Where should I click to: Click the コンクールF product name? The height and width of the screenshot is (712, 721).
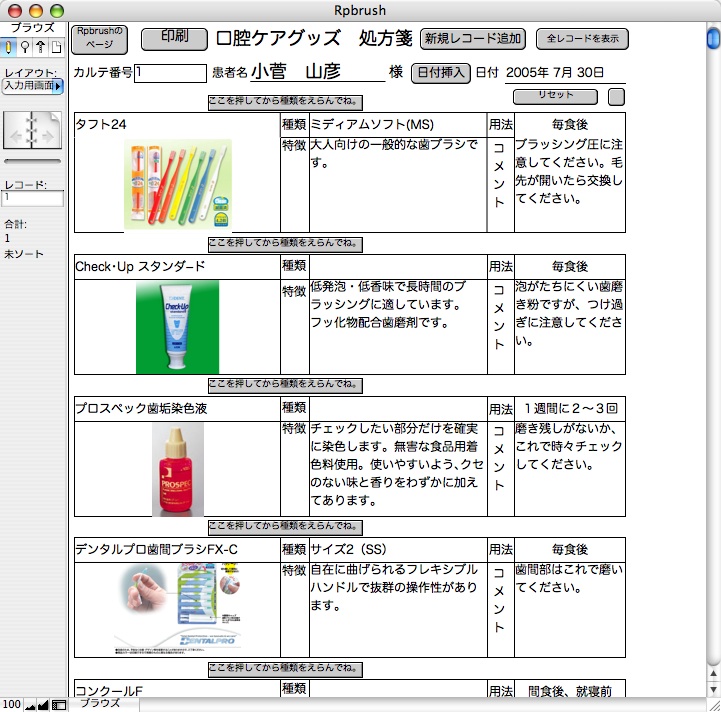tap(109, 690)
